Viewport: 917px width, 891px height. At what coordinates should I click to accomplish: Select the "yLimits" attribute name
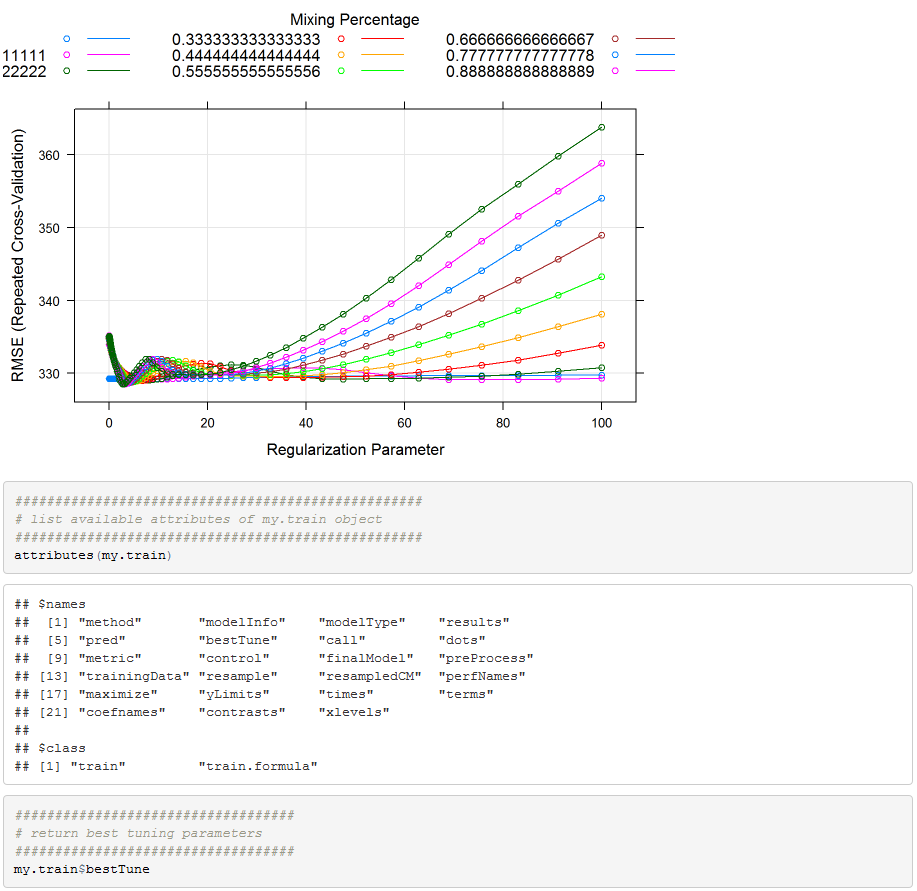click(234, 694)
